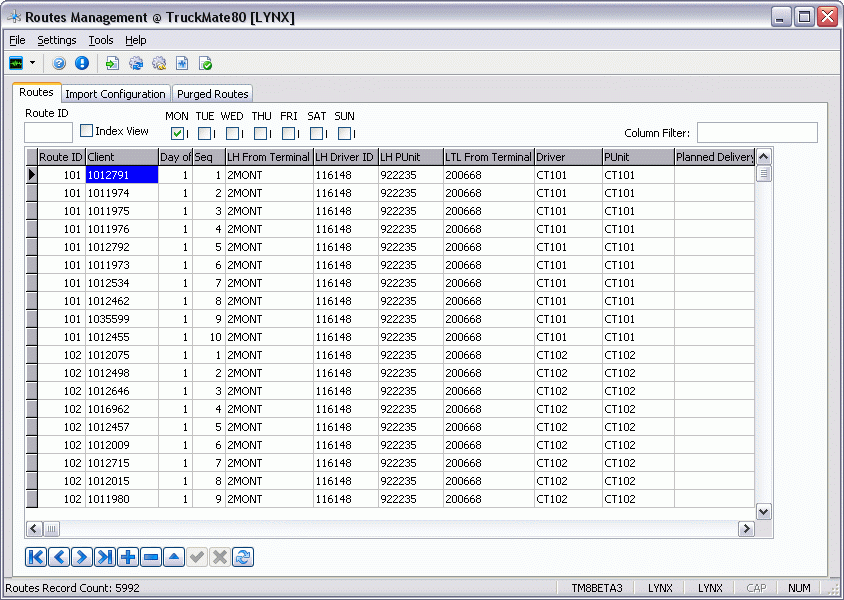The height and width of the screenshot is (600, 844).
Task: Delete record using the minus button
Action: (x=151, y=557)
